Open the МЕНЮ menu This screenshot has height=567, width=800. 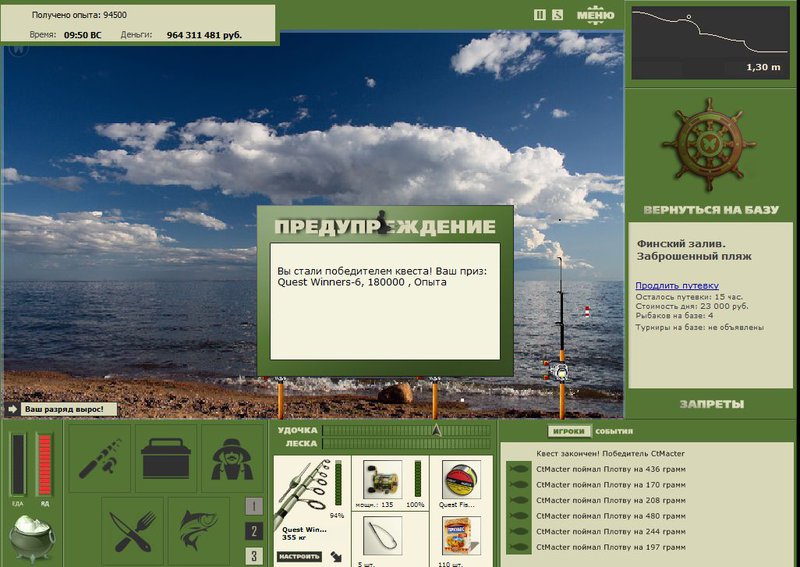[595, 15]
